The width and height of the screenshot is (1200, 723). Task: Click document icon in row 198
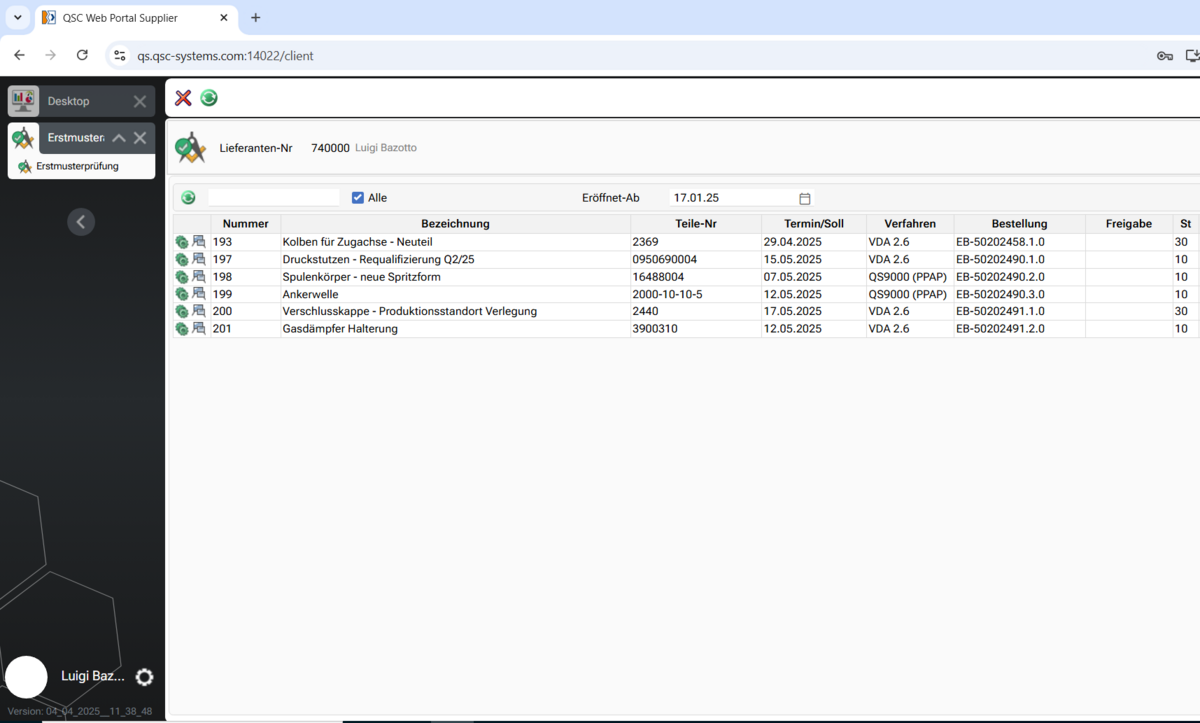click(199, 276)
